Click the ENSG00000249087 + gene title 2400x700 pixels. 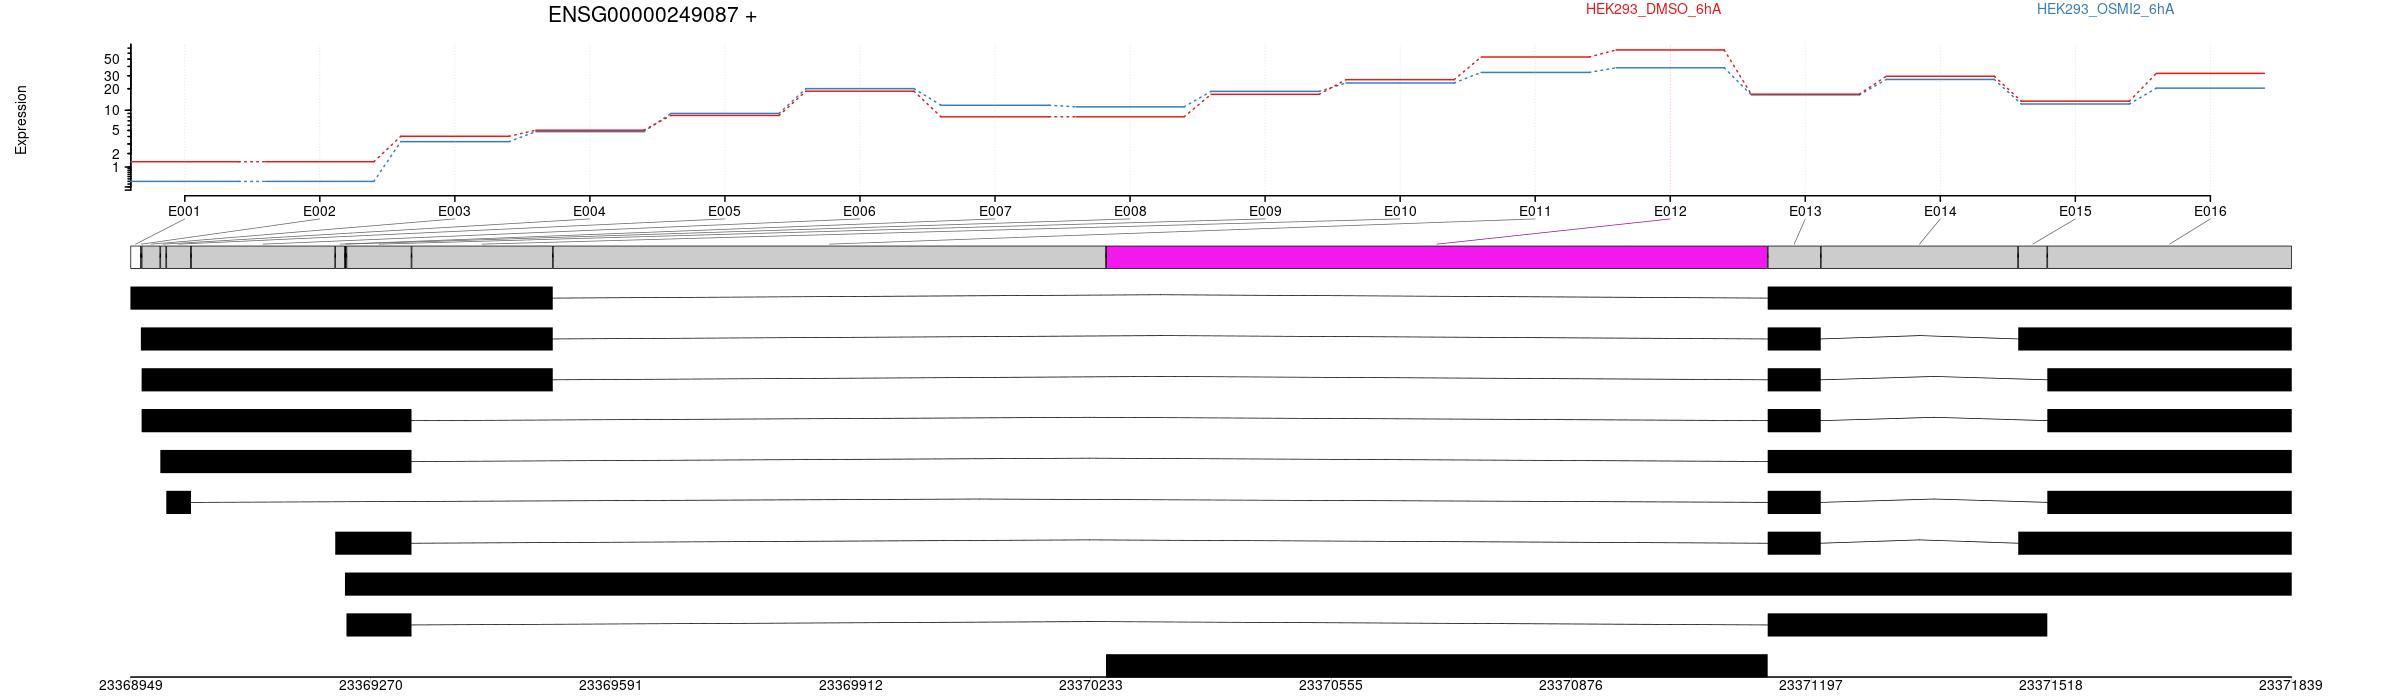click(652, 15)
